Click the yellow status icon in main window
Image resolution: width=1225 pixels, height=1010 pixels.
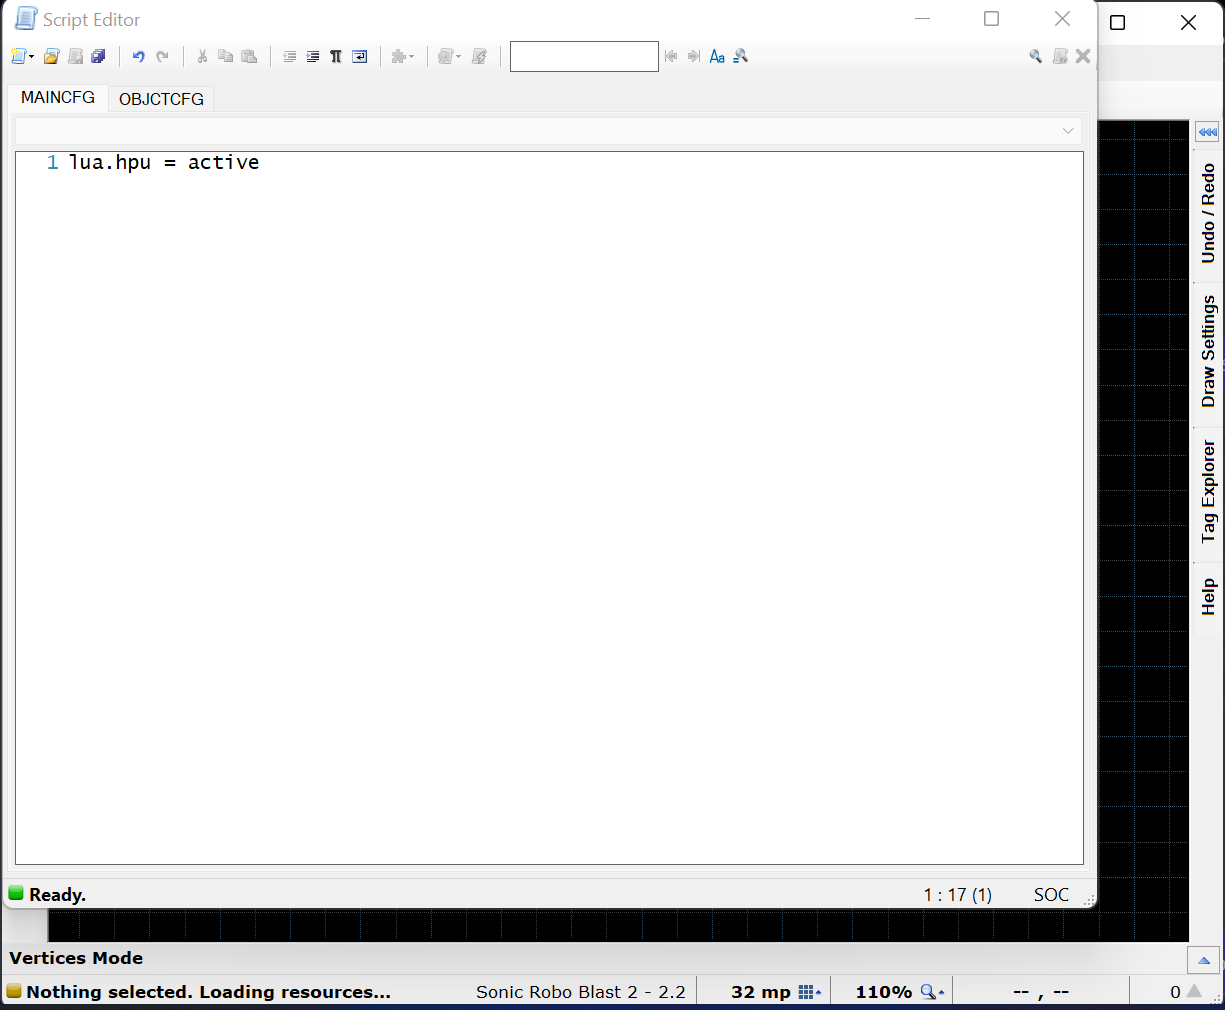coord(14,991)
